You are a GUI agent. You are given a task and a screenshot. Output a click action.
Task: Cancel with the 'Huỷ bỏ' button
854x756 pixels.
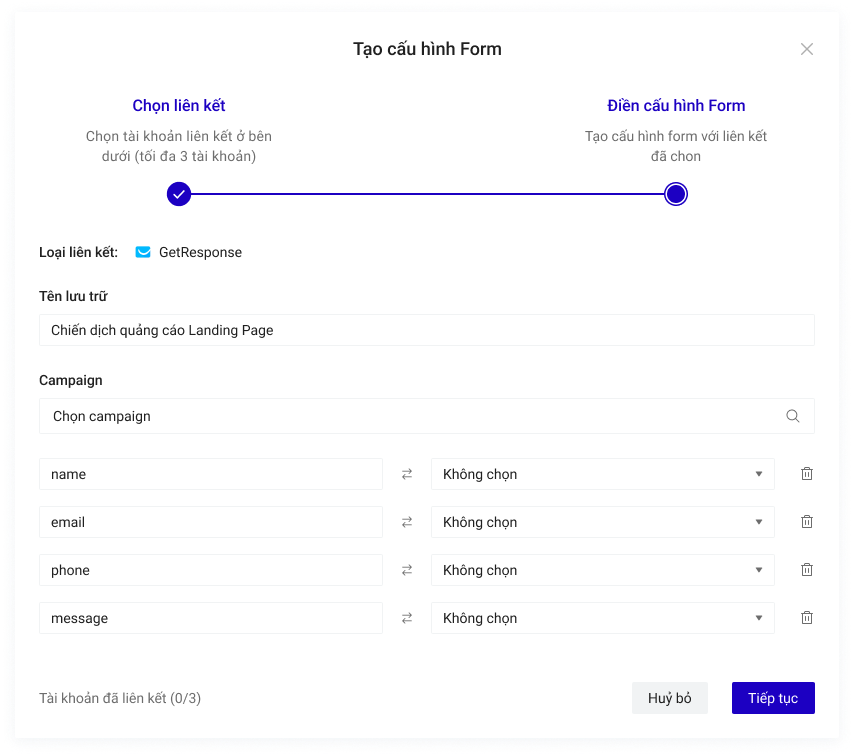pyautogui.click(x=669, y=698)
